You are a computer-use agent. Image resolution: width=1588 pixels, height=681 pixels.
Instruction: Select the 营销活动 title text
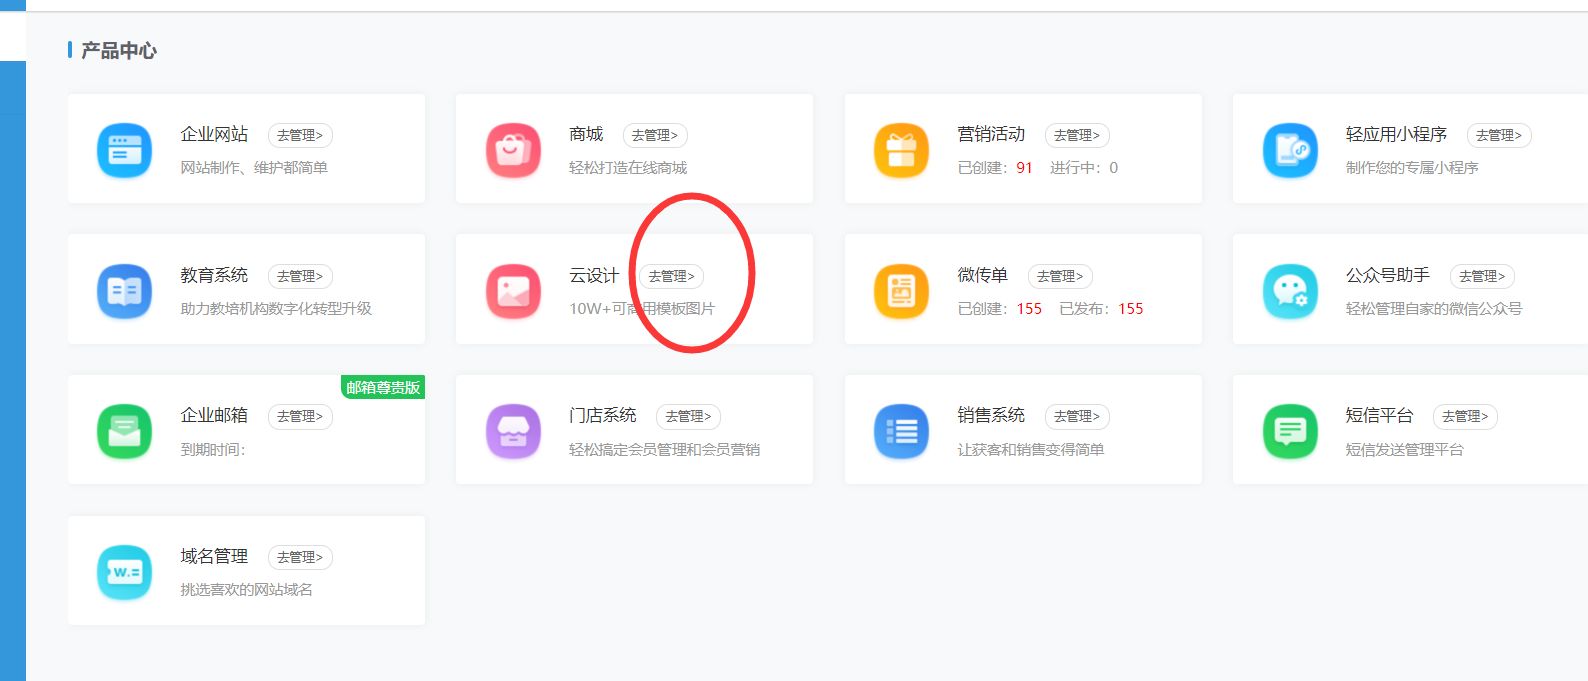[x=991, y=134]
